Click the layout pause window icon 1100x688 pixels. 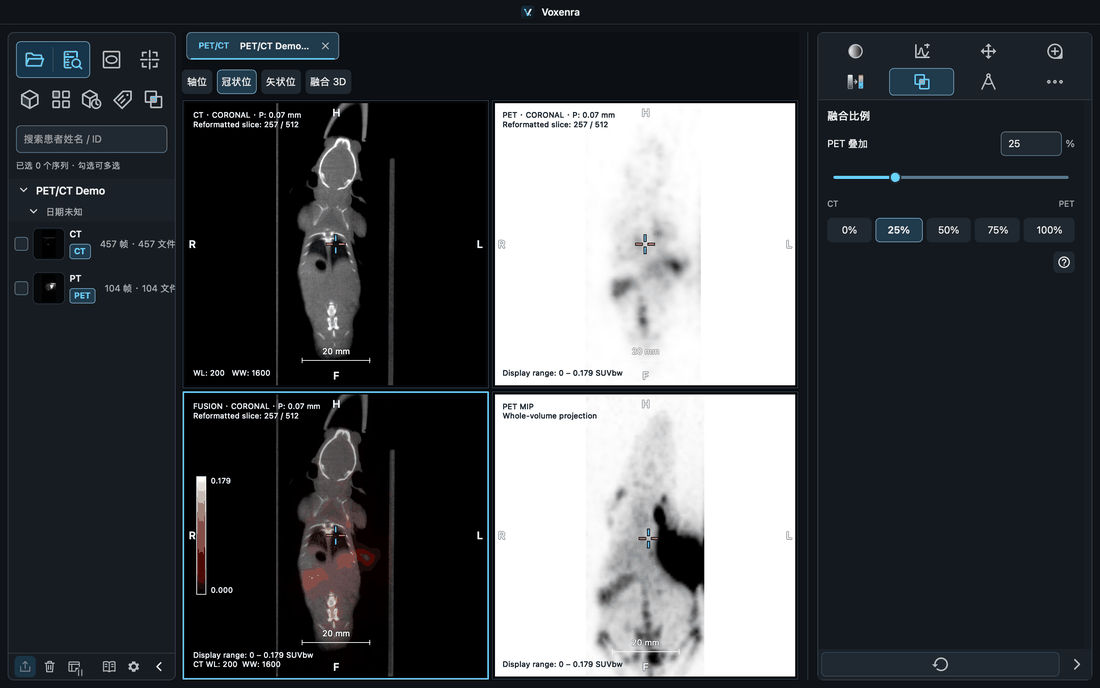pos(75,667)
